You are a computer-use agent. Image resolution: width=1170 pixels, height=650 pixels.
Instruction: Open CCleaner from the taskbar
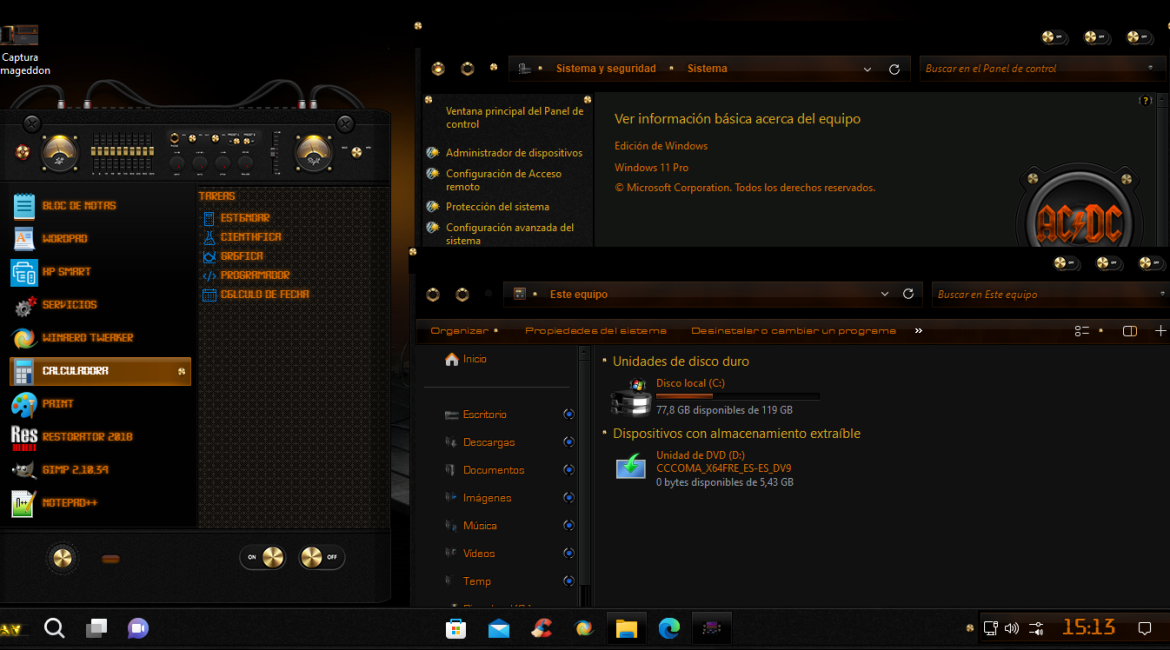coord(541,628)
